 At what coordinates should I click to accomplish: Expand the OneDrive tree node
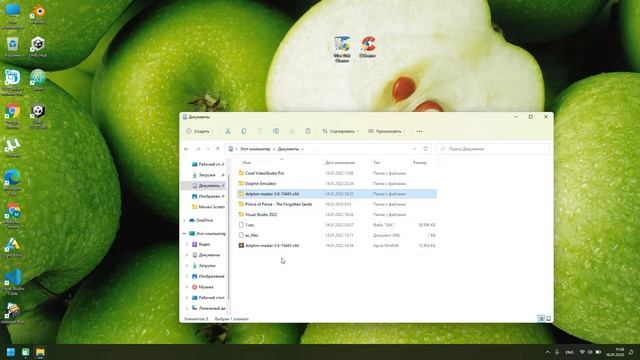tap(184, 220)
